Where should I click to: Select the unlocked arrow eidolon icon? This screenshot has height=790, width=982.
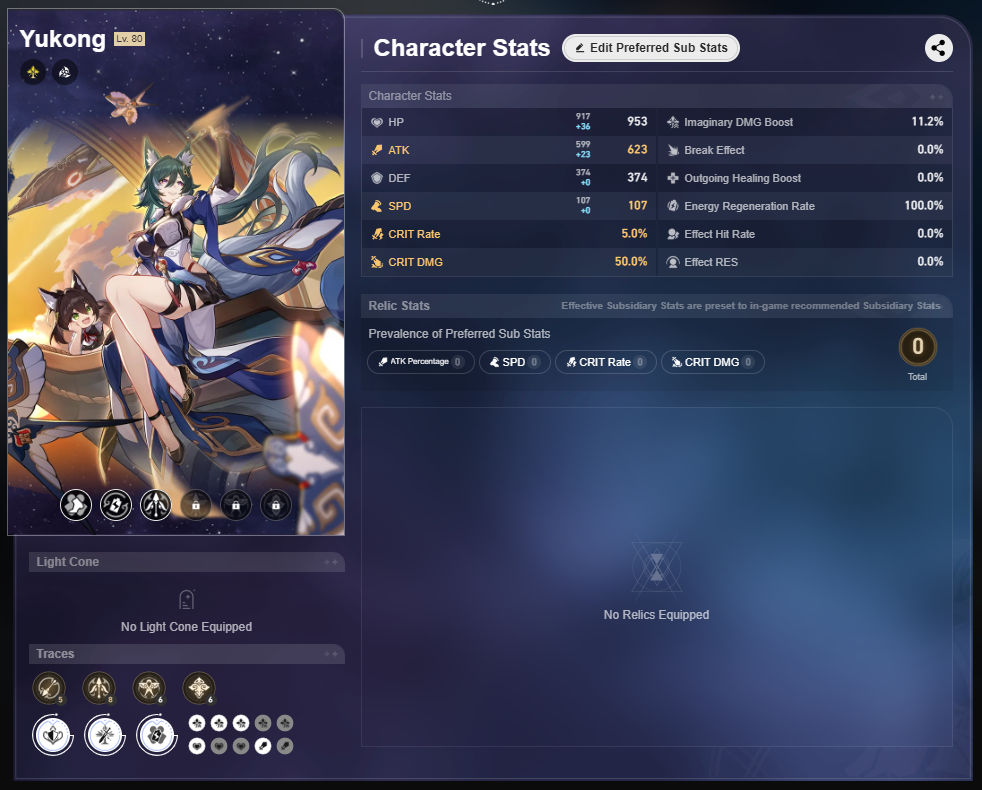click(156, 505)
